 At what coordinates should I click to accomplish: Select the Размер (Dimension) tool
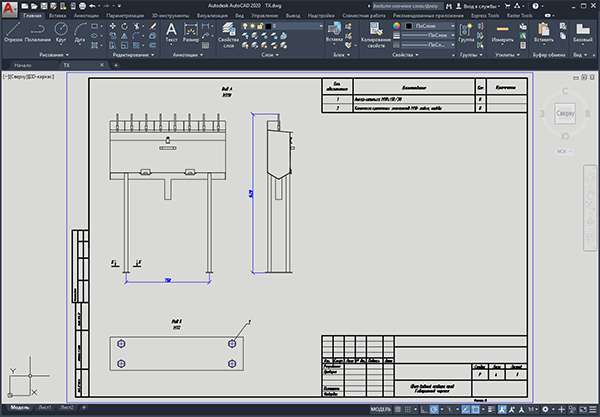pos(191,32)
